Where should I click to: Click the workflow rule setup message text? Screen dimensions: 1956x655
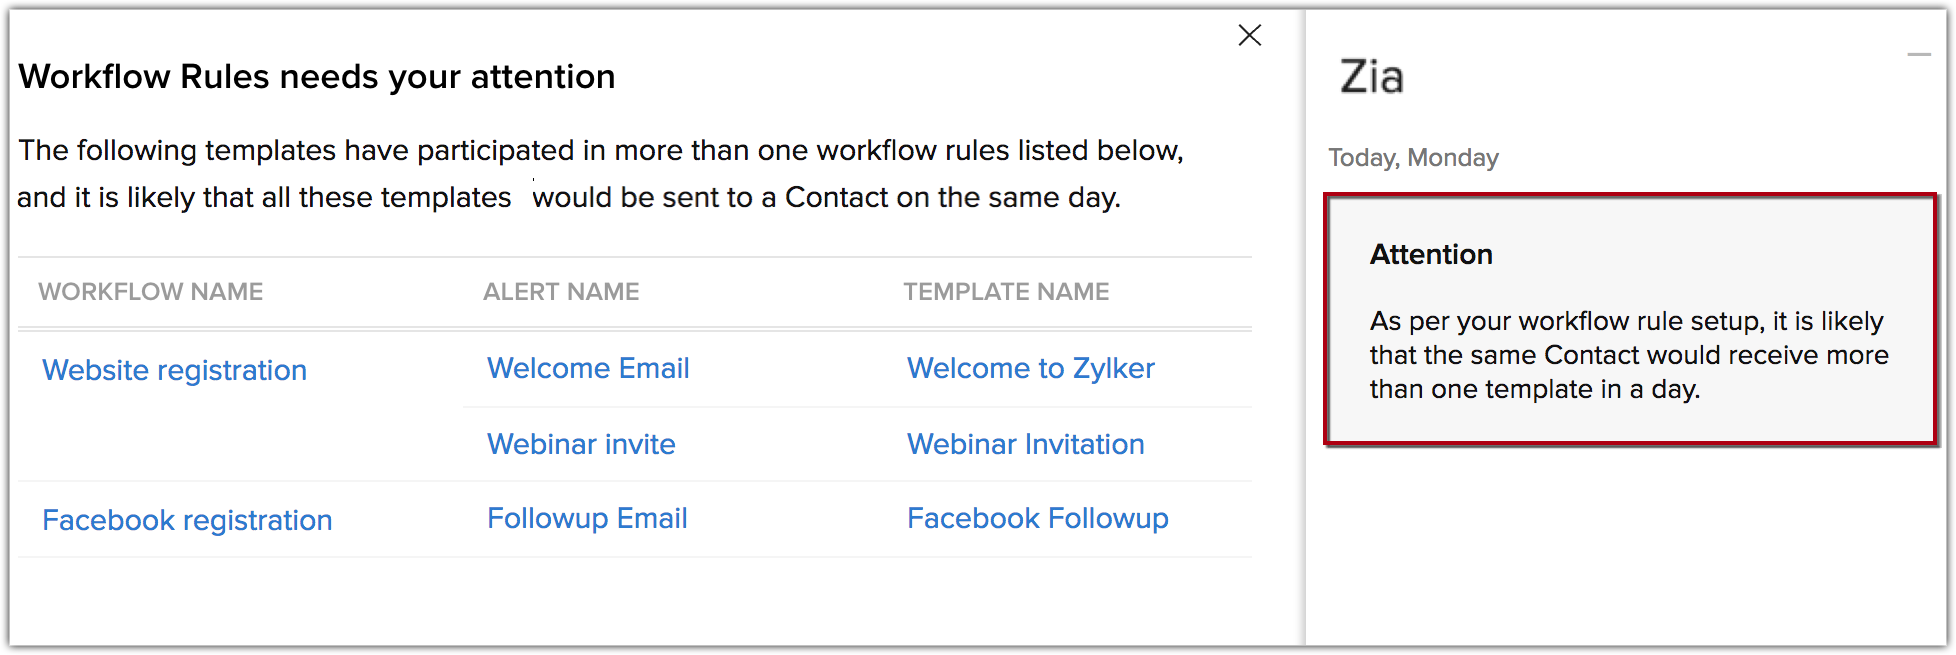point(1628,355)
